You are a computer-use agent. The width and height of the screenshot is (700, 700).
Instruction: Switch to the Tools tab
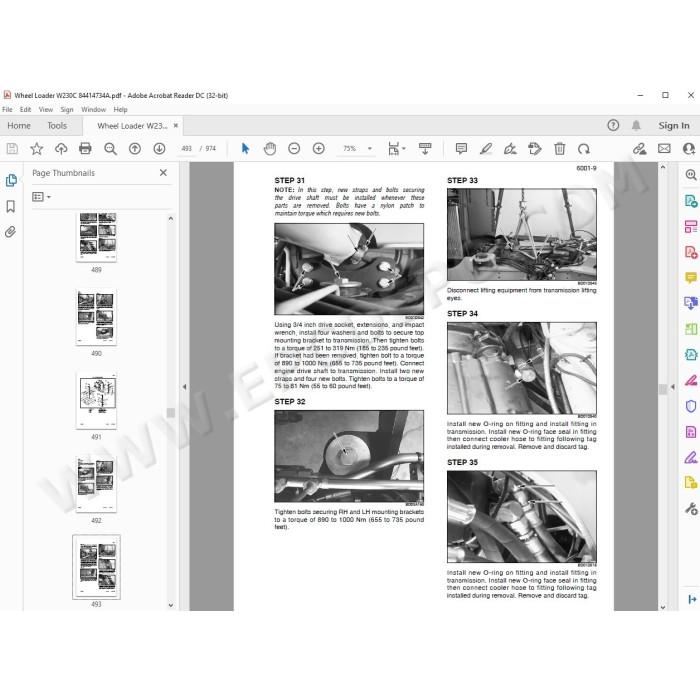tap(57, 126)
